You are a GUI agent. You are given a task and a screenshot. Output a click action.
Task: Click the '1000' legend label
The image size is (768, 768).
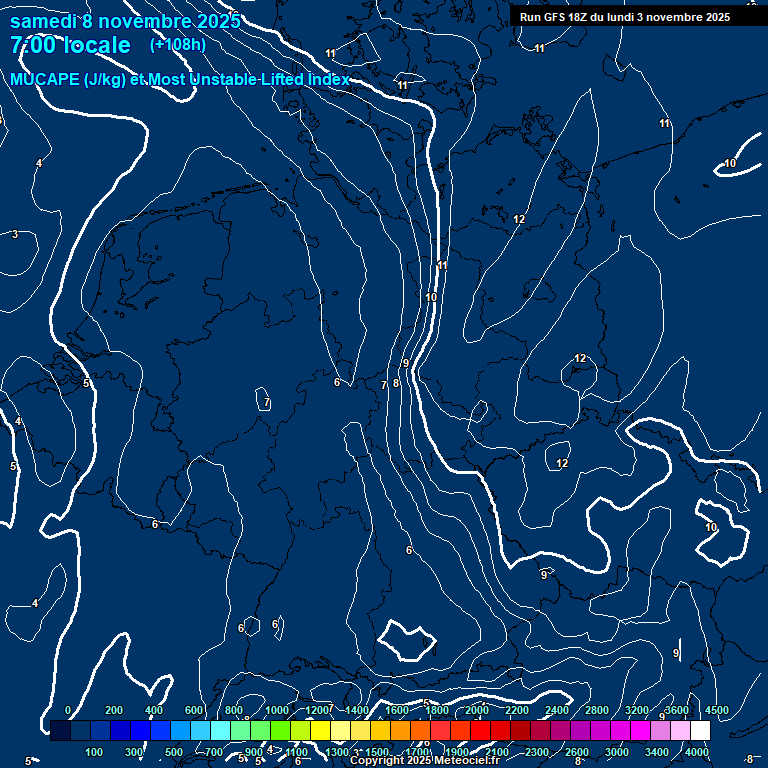coord(277,710)
